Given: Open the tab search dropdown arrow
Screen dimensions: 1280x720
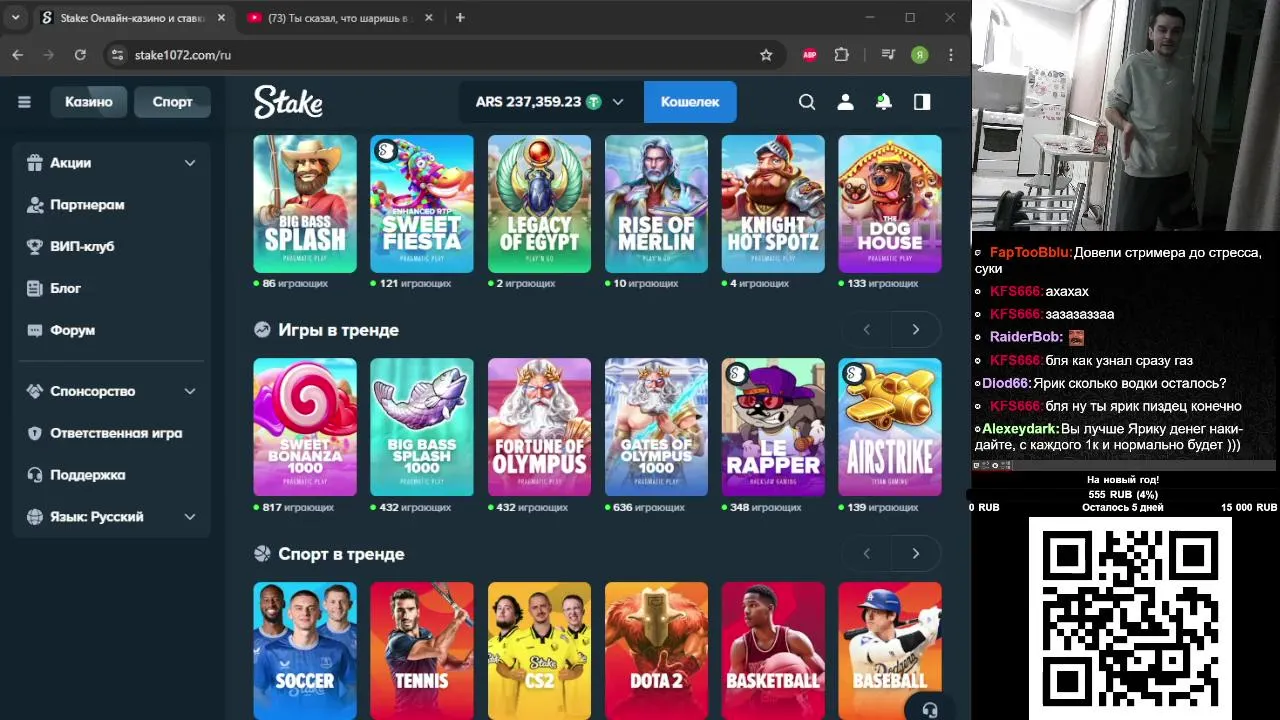Looking at the screenshot, I should 15,17.
